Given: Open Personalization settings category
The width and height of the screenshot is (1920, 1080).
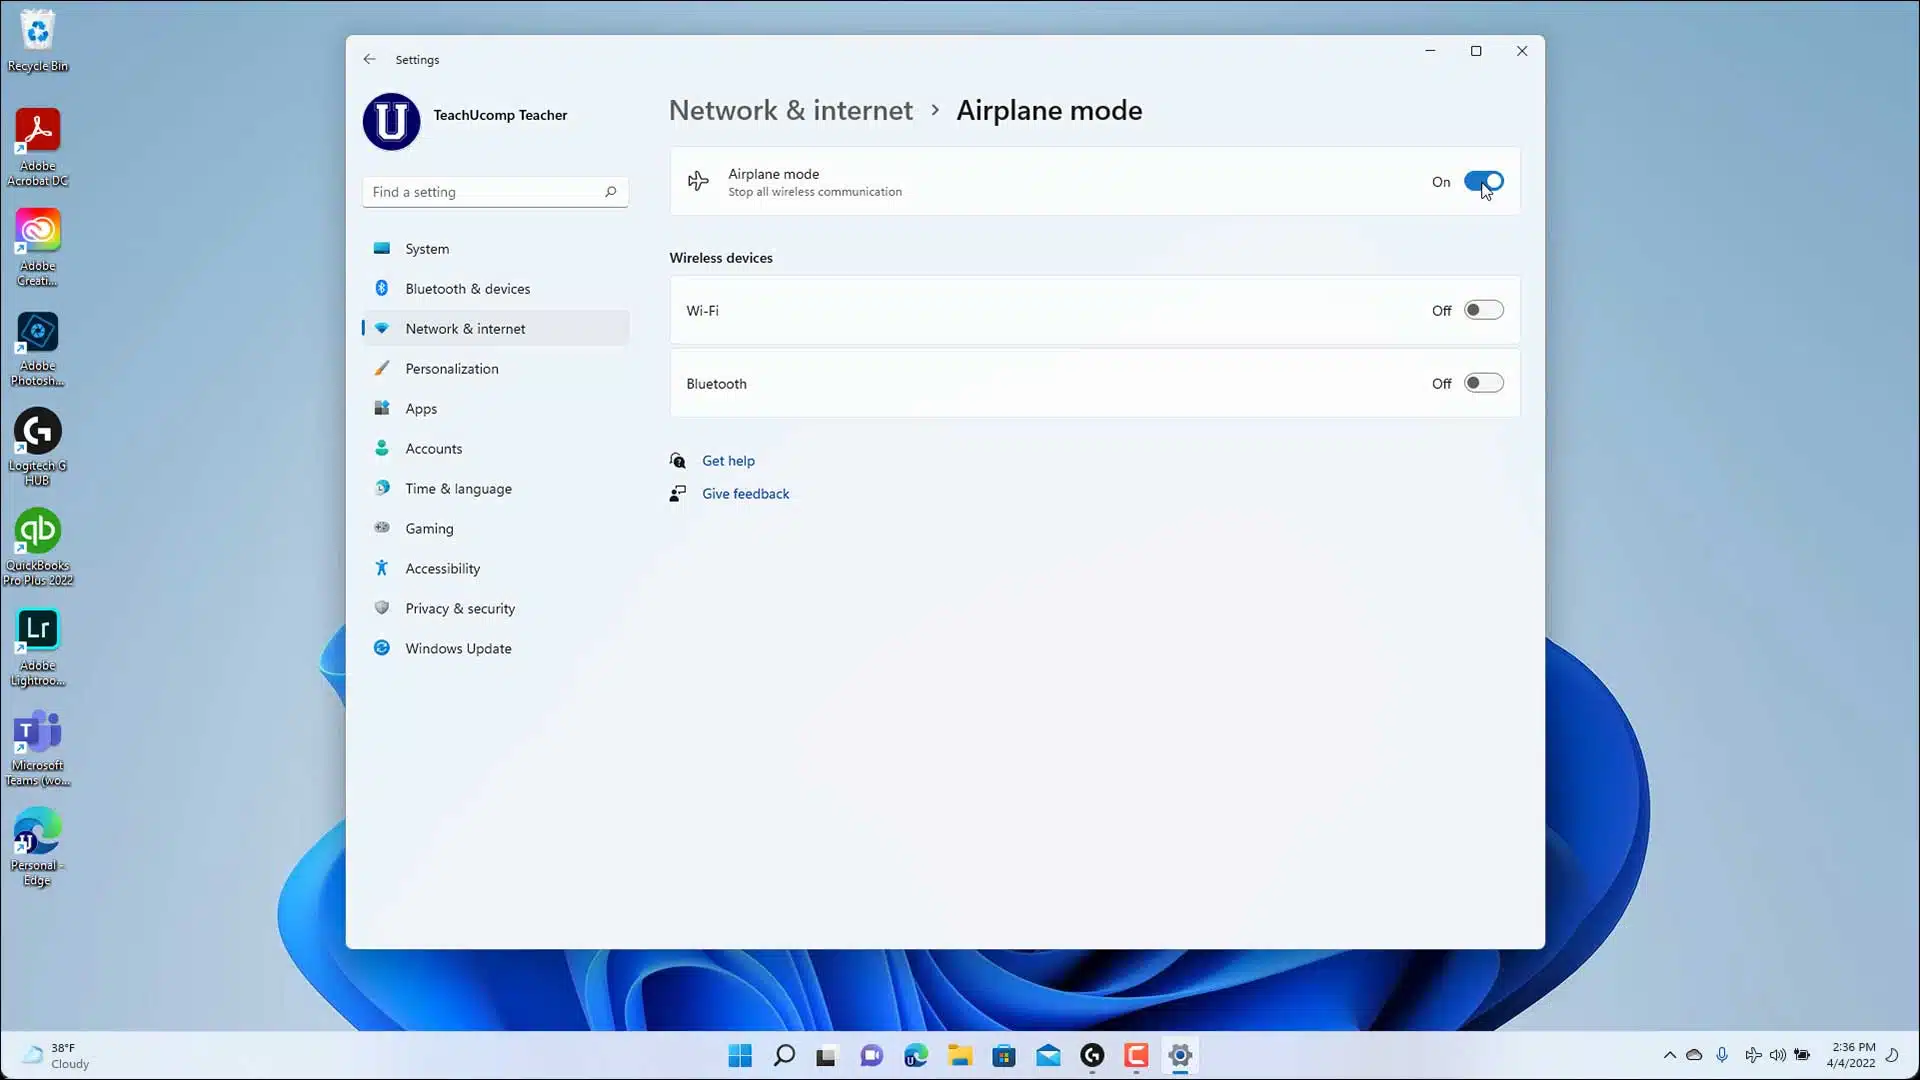Looking at the screenshot, I should (x=451, y=369).
